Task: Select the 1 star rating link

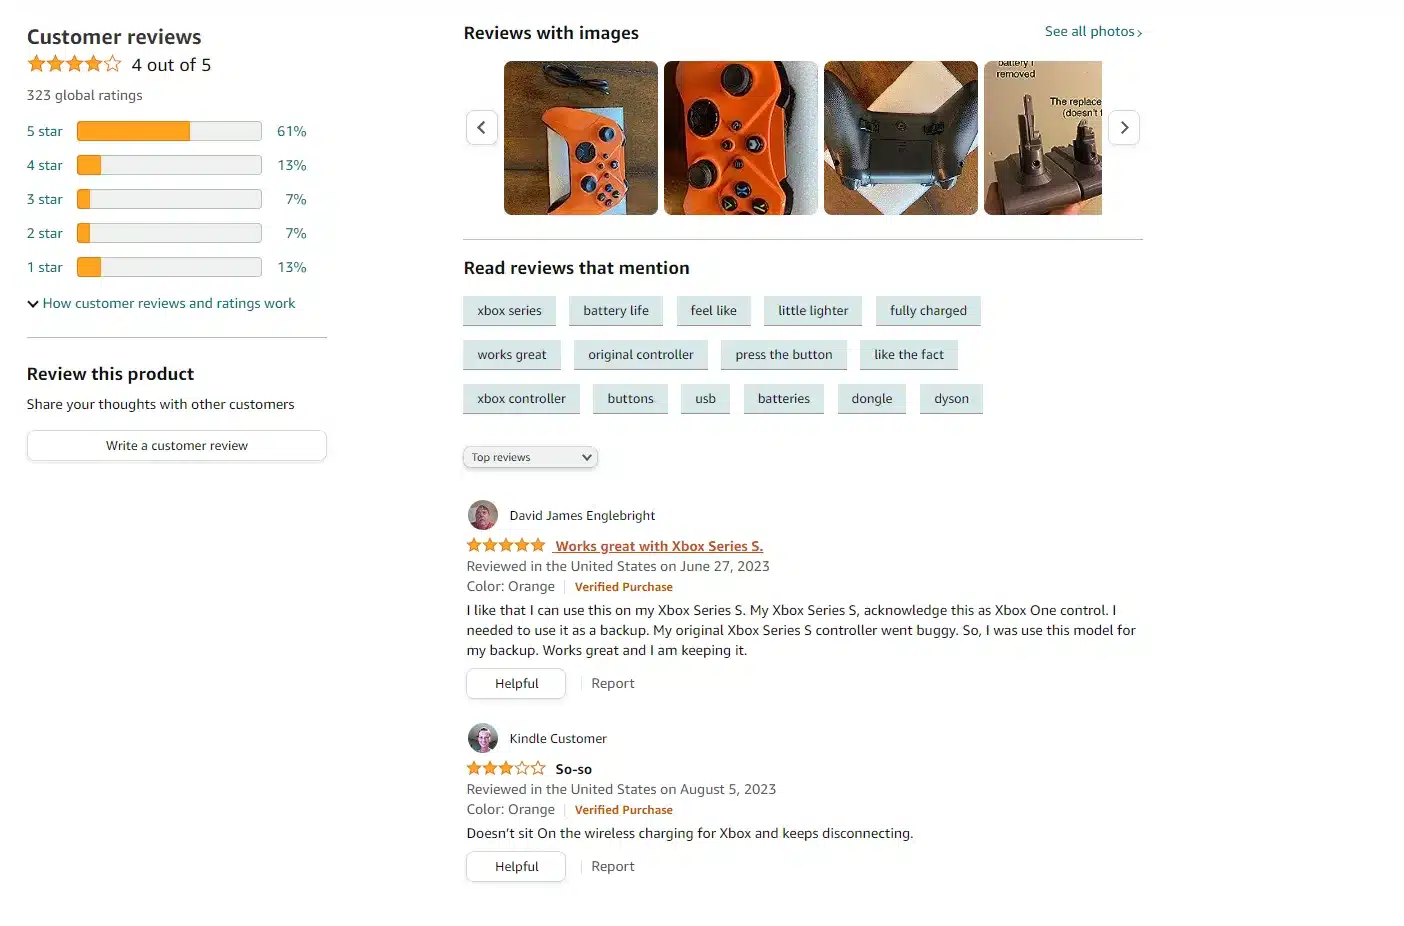Action: 44,267
